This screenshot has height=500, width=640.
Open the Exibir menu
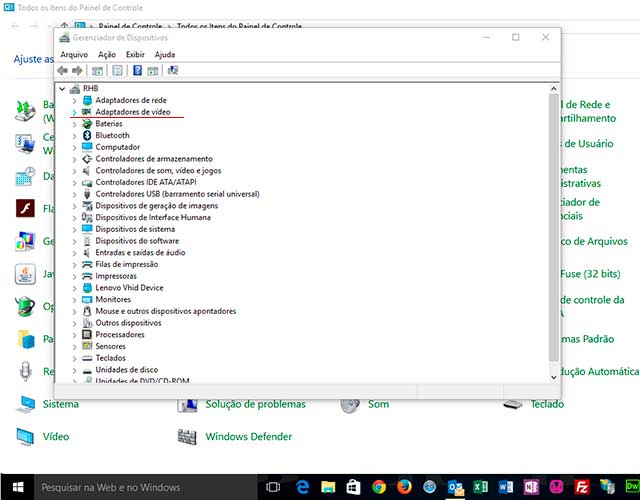(x=135, y=54)
